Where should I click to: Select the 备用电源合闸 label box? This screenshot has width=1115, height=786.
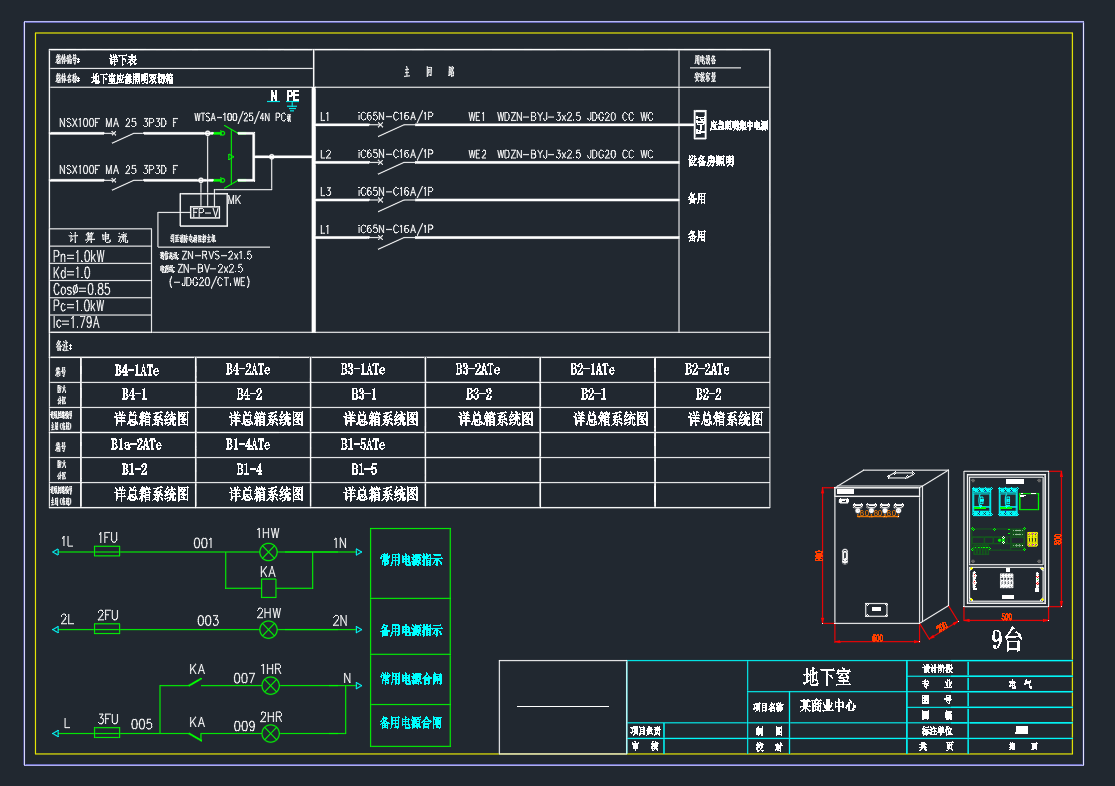coord(411,722)
